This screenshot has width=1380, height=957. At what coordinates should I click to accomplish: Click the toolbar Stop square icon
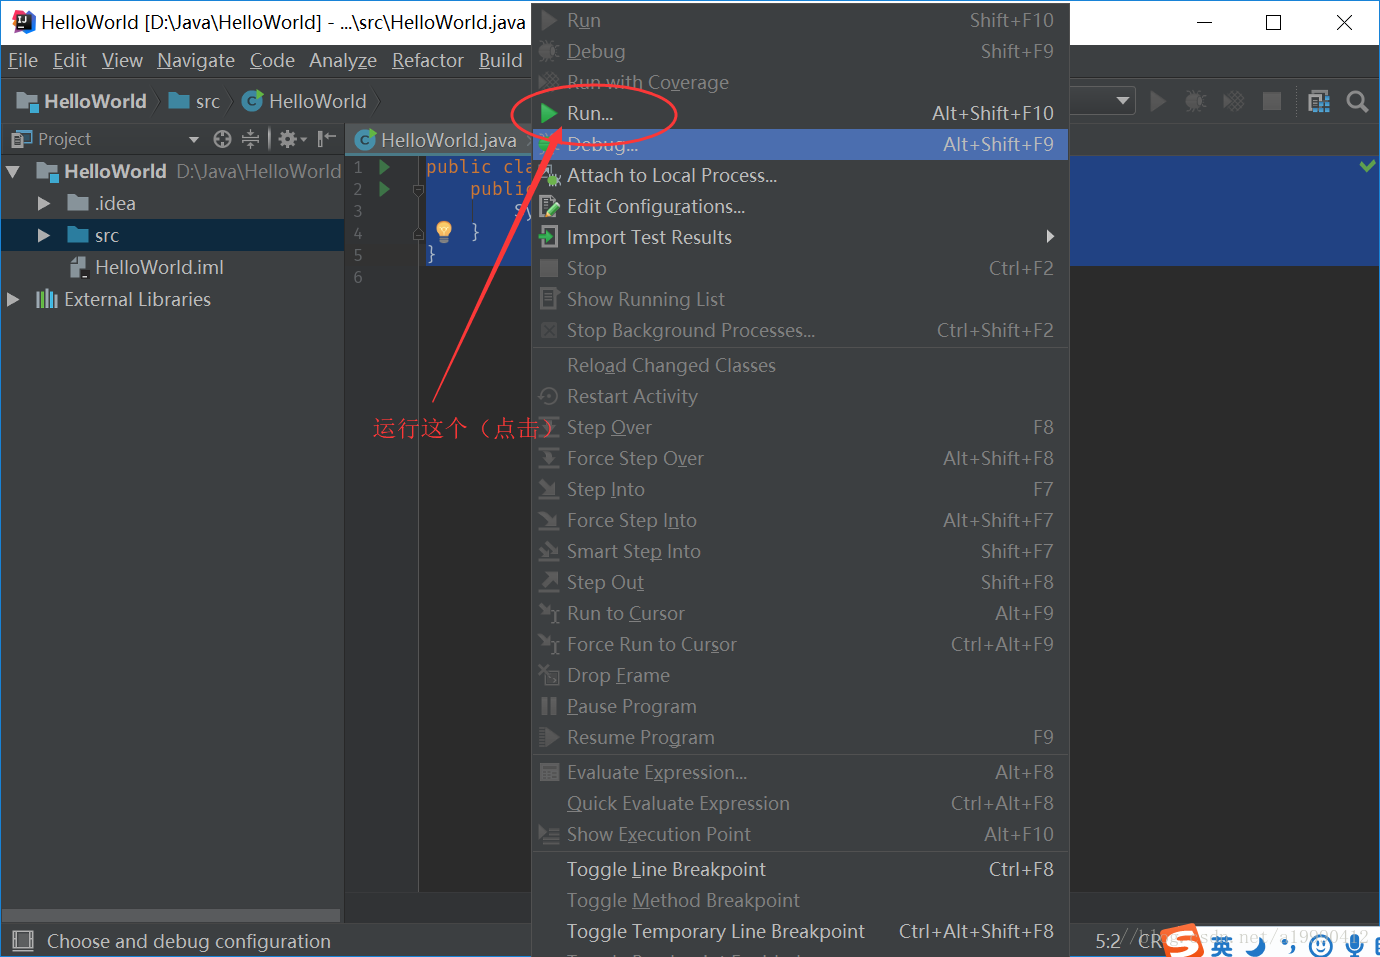[1272, 101]
